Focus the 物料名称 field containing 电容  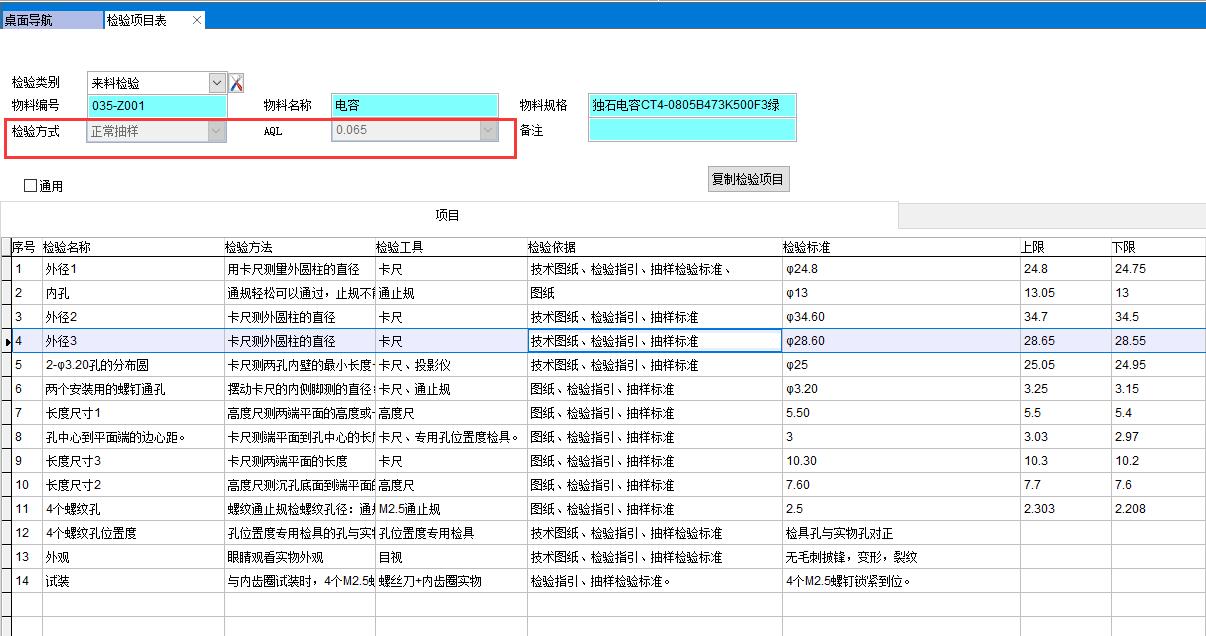point(414,106)
